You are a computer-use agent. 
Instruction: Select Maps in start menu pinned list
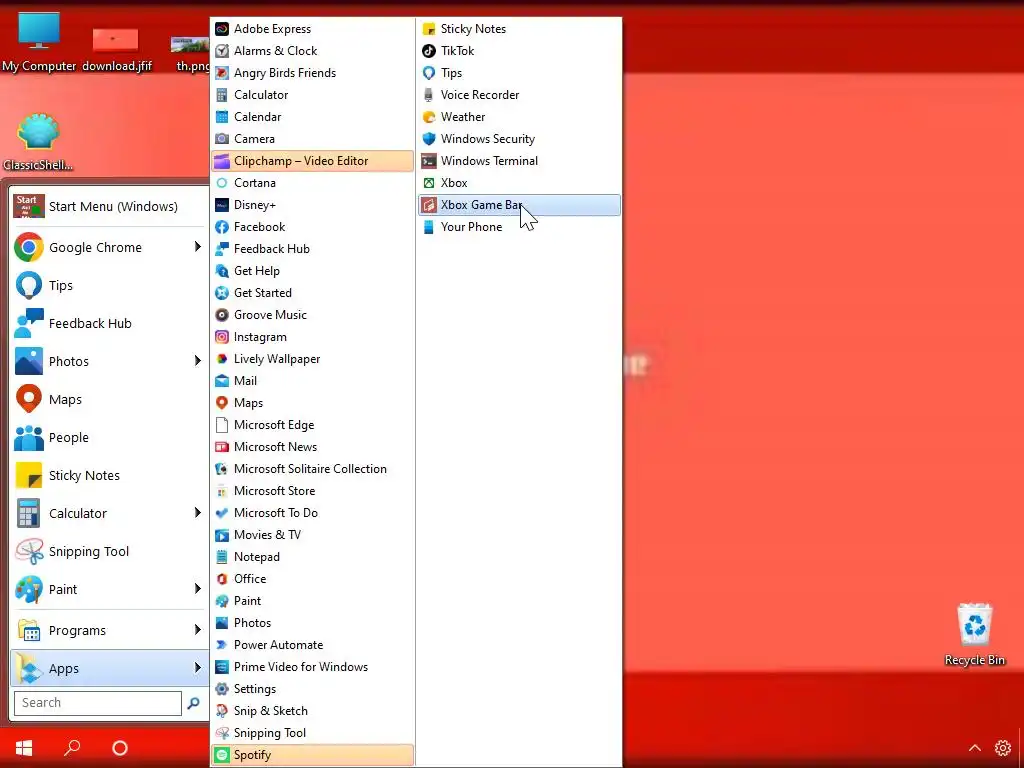[x=109, y=399]
